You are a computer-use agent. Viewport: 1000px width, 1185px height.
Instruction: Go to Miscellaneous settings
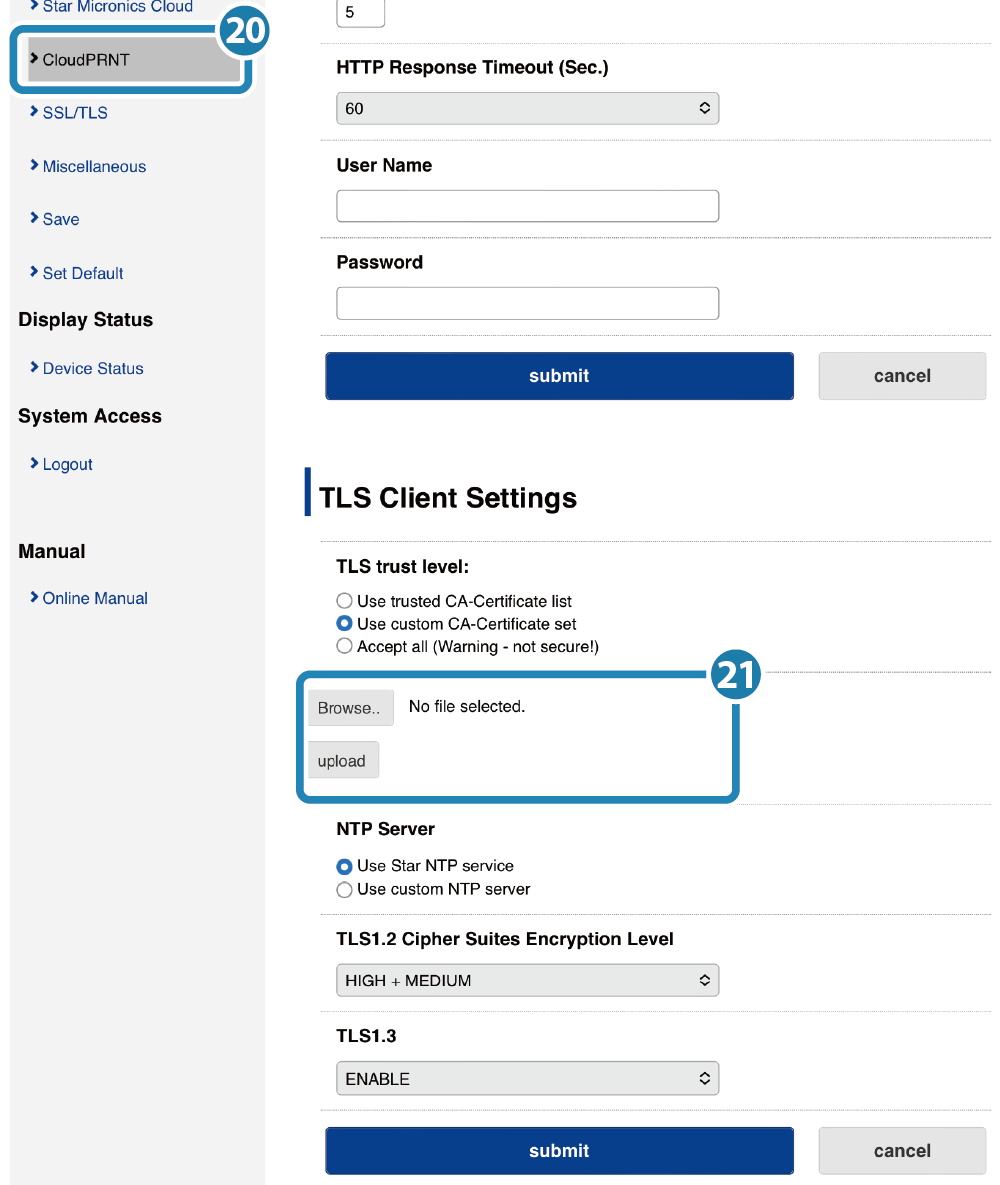[x=93, y=167]
